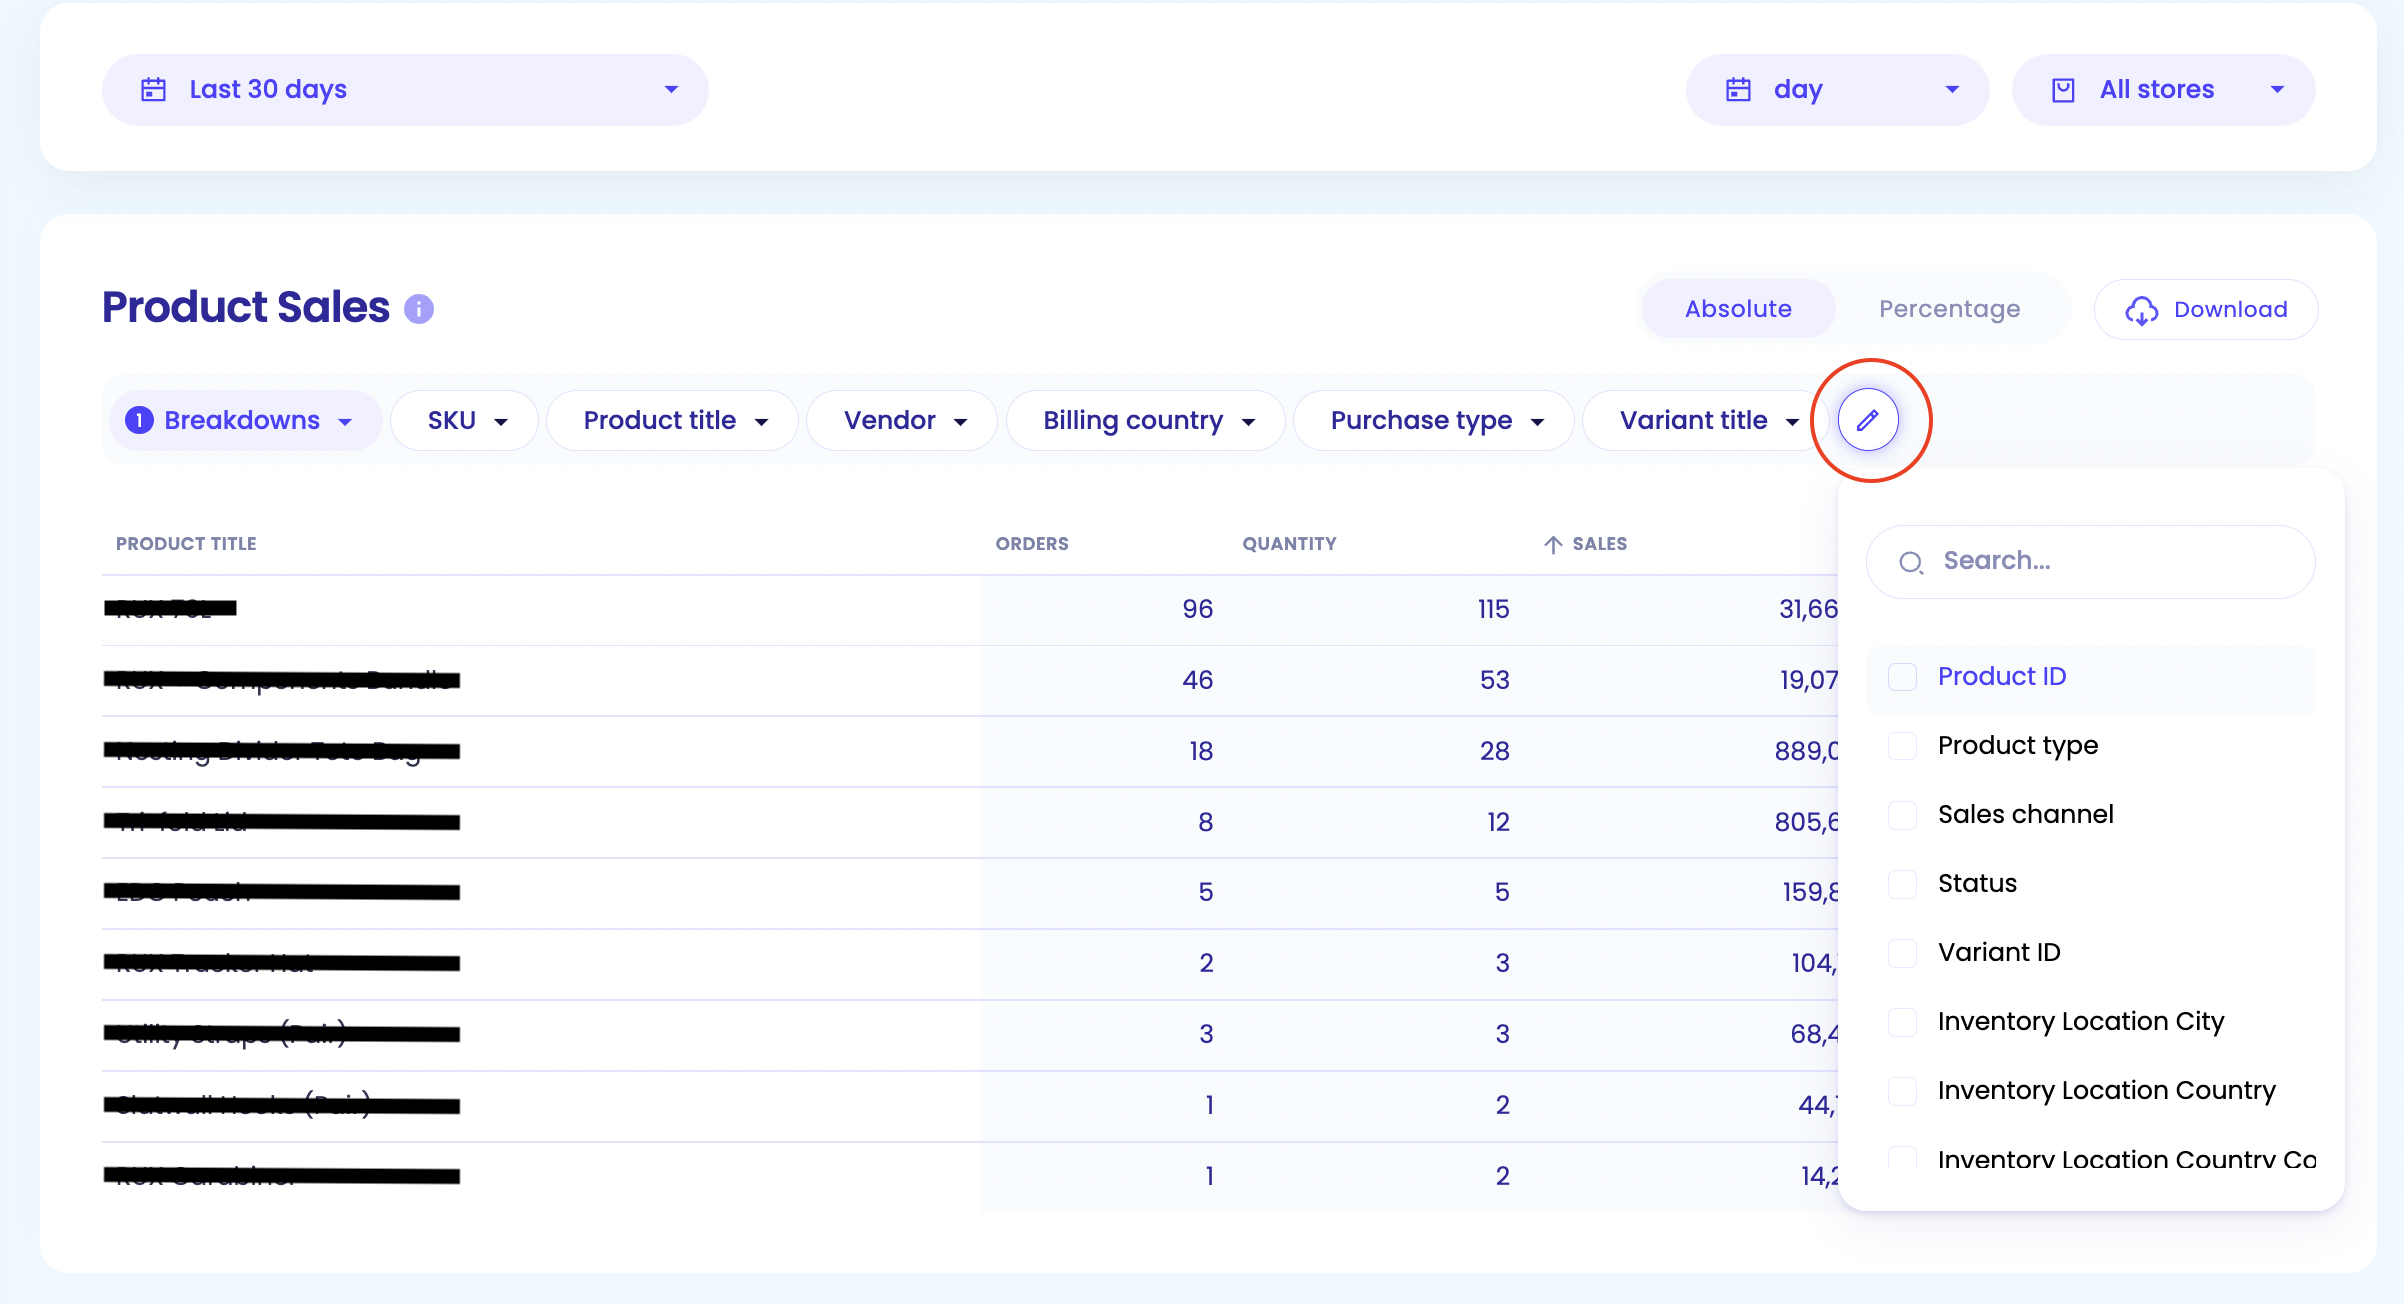
Task: Click the pencil edit breakdowns icon
Action: coord(1868,420)
